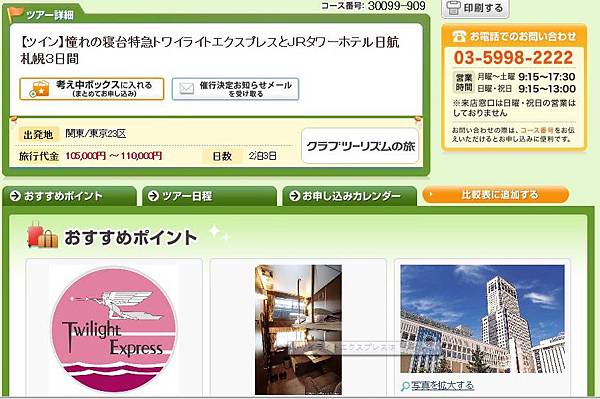Click the orange bag icon in 考え中ボックス button
The width and height of the screenshot is (600, 399).
pos(40,89)
